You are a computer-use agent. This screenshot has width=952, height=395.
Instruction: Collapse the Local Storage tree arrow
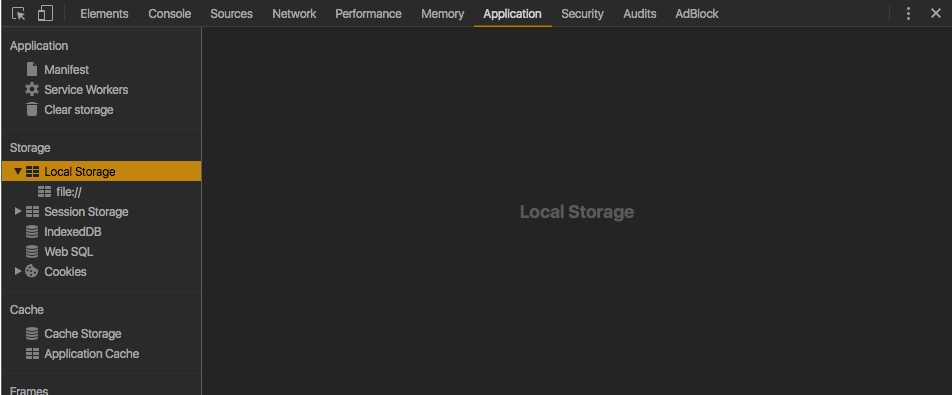tap(18, 171)
